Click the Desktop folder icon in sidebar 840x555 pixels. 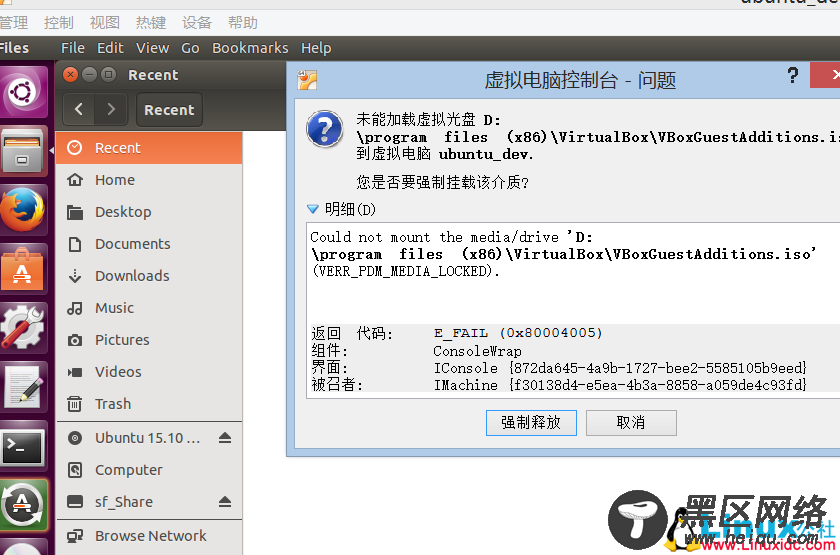[75, 212]
